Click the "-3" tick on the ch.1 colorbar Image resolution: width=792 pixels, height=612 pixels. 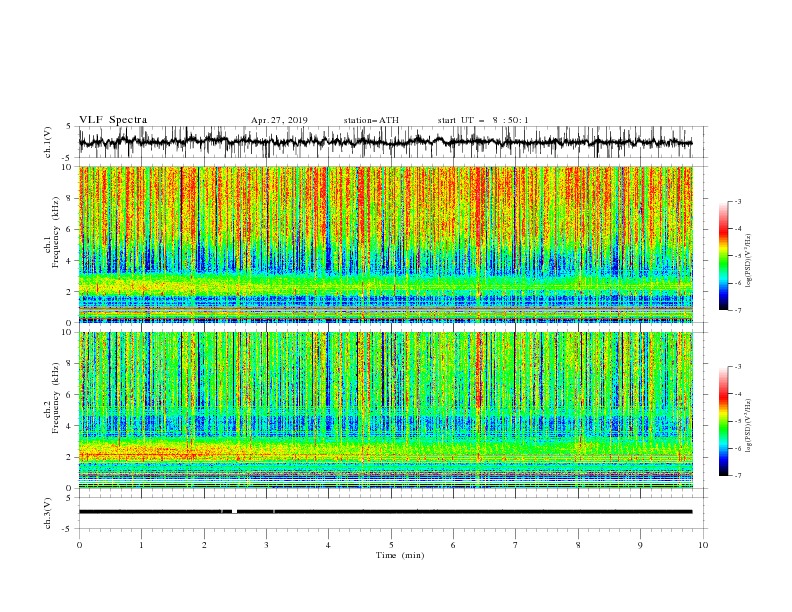737,201
